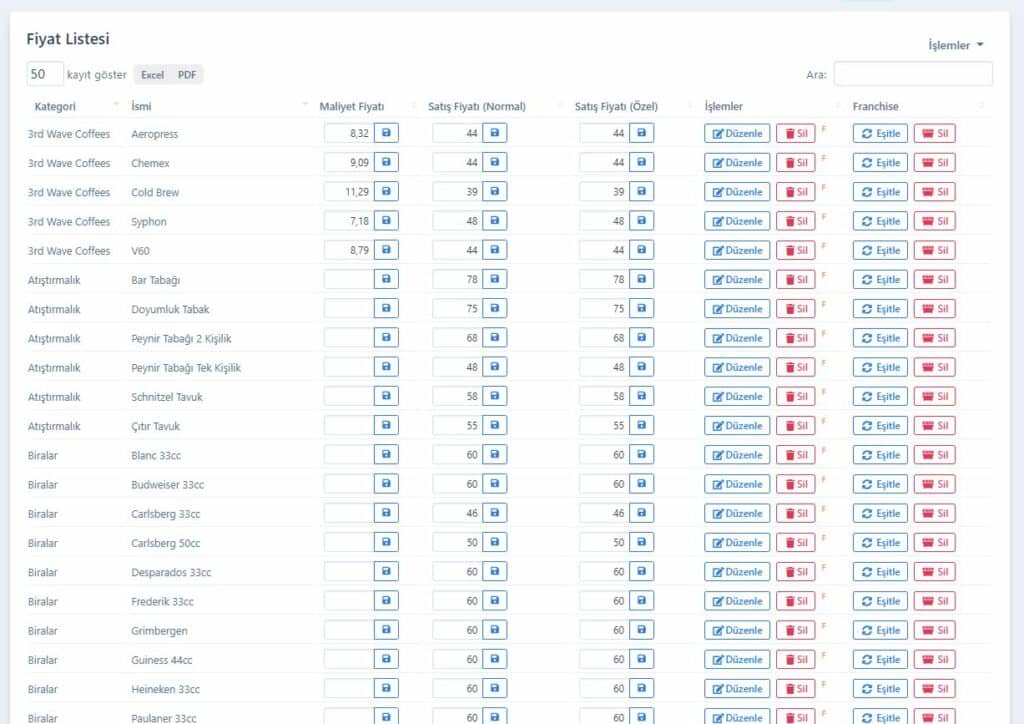This screenshot has height=724, width=1024.
Task: Click the Guiness 44cc item name
Action: 161,660
